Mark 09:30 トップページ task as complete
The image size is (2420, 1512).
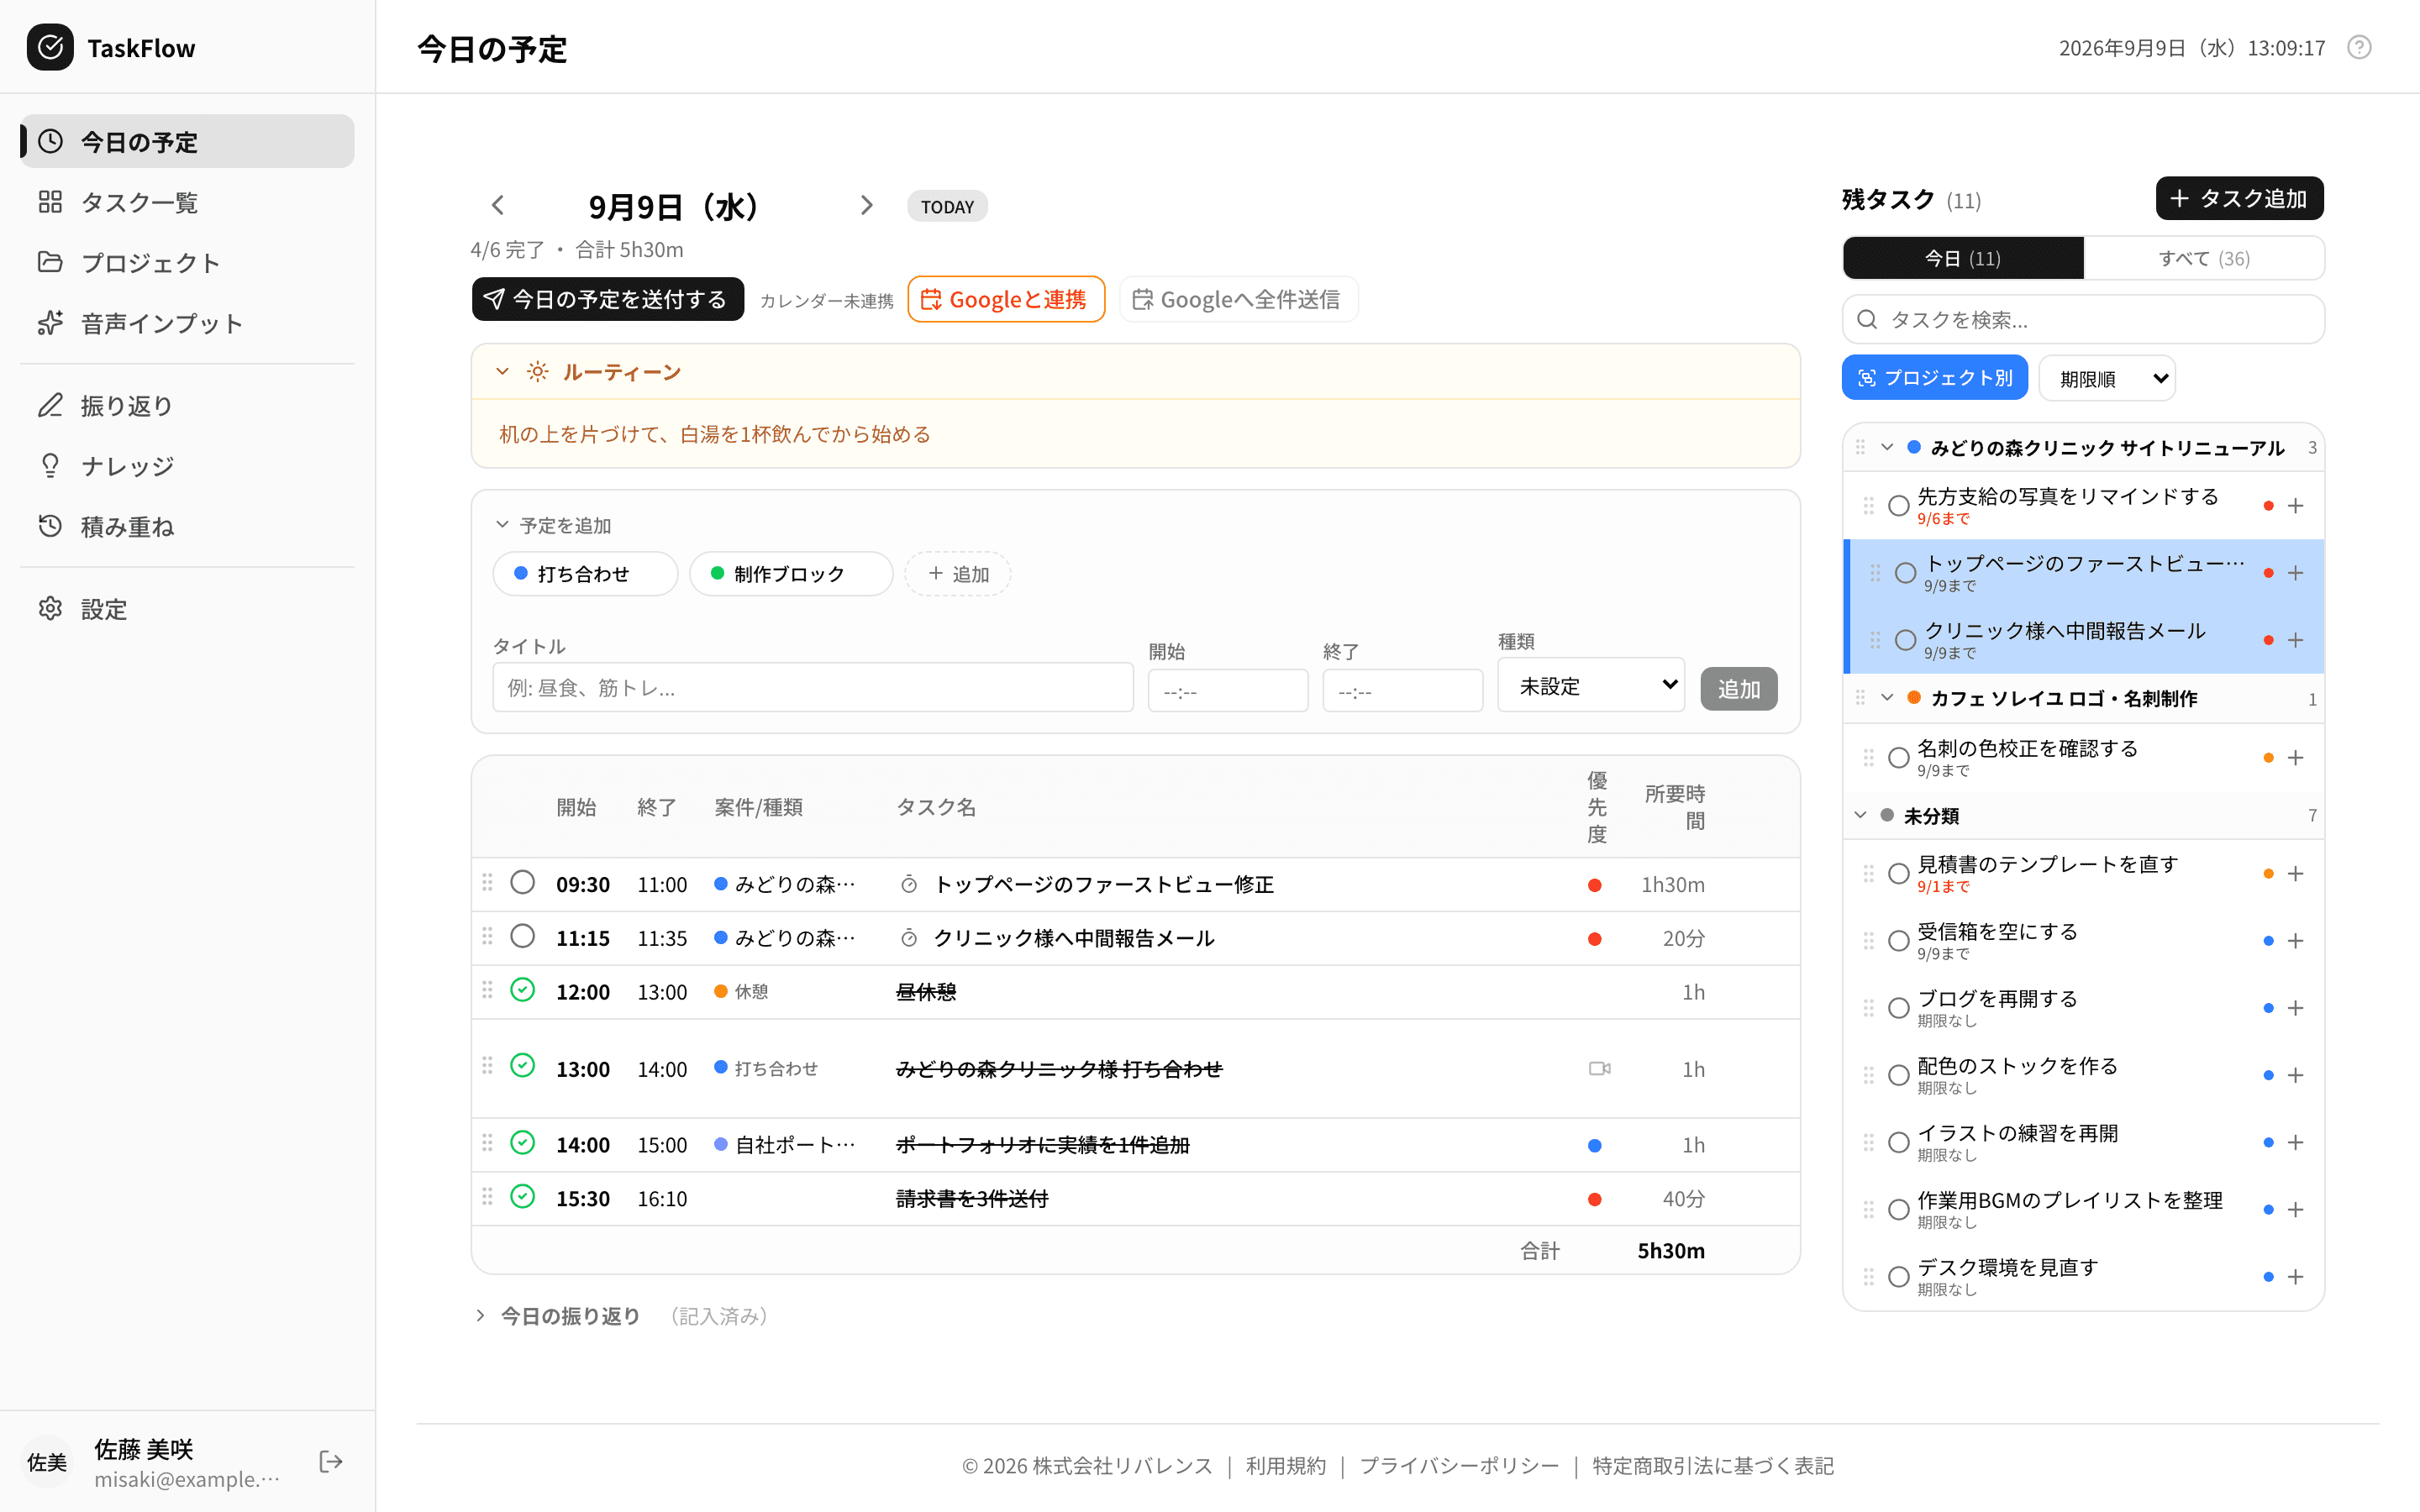(x=522, y=882)
